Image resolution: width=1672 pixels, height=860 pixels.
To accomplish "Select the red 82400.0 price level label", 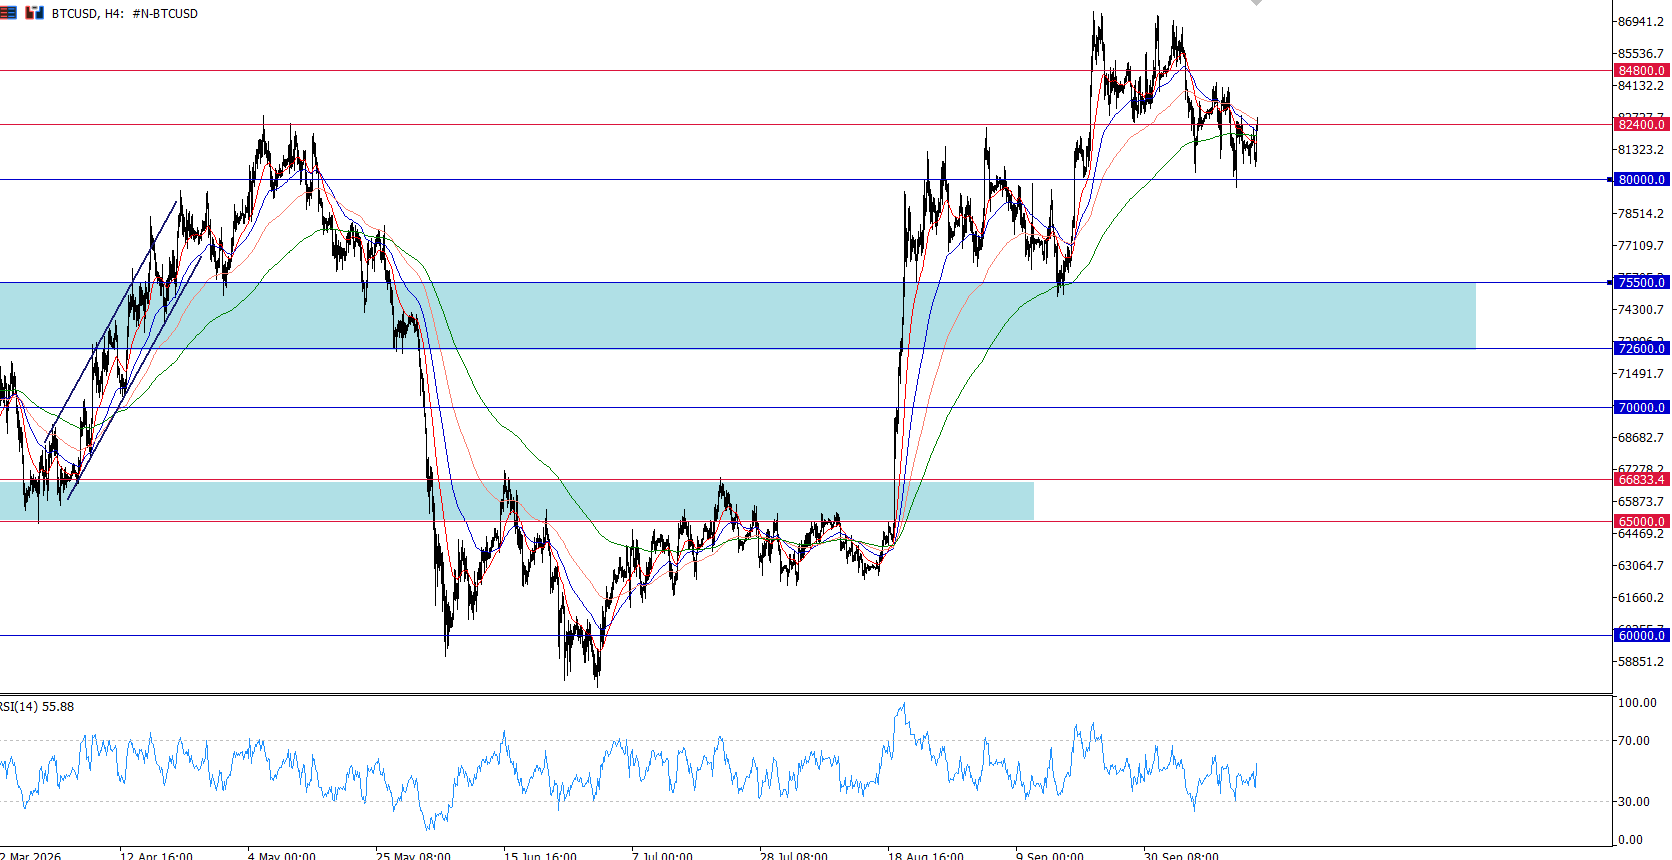I will click(x=1641, y=125).
